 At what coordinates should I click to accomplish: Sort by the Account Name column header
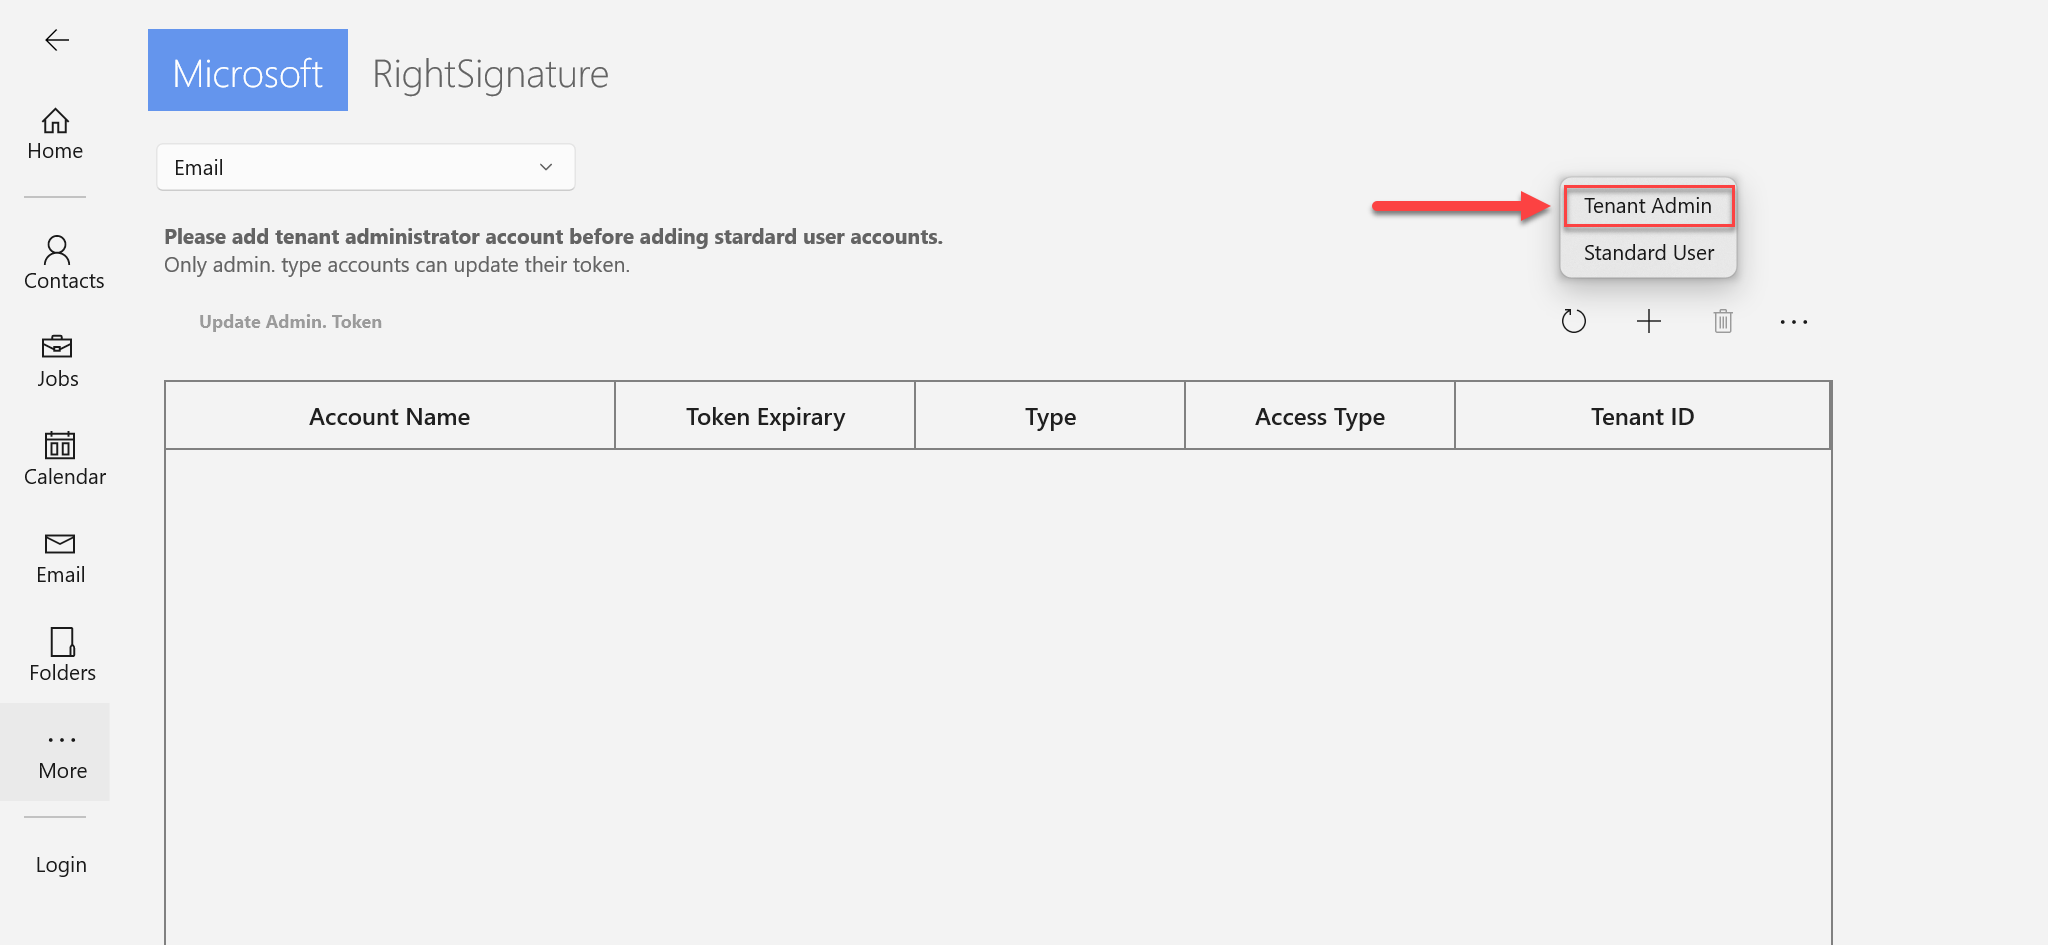(390, 416)
